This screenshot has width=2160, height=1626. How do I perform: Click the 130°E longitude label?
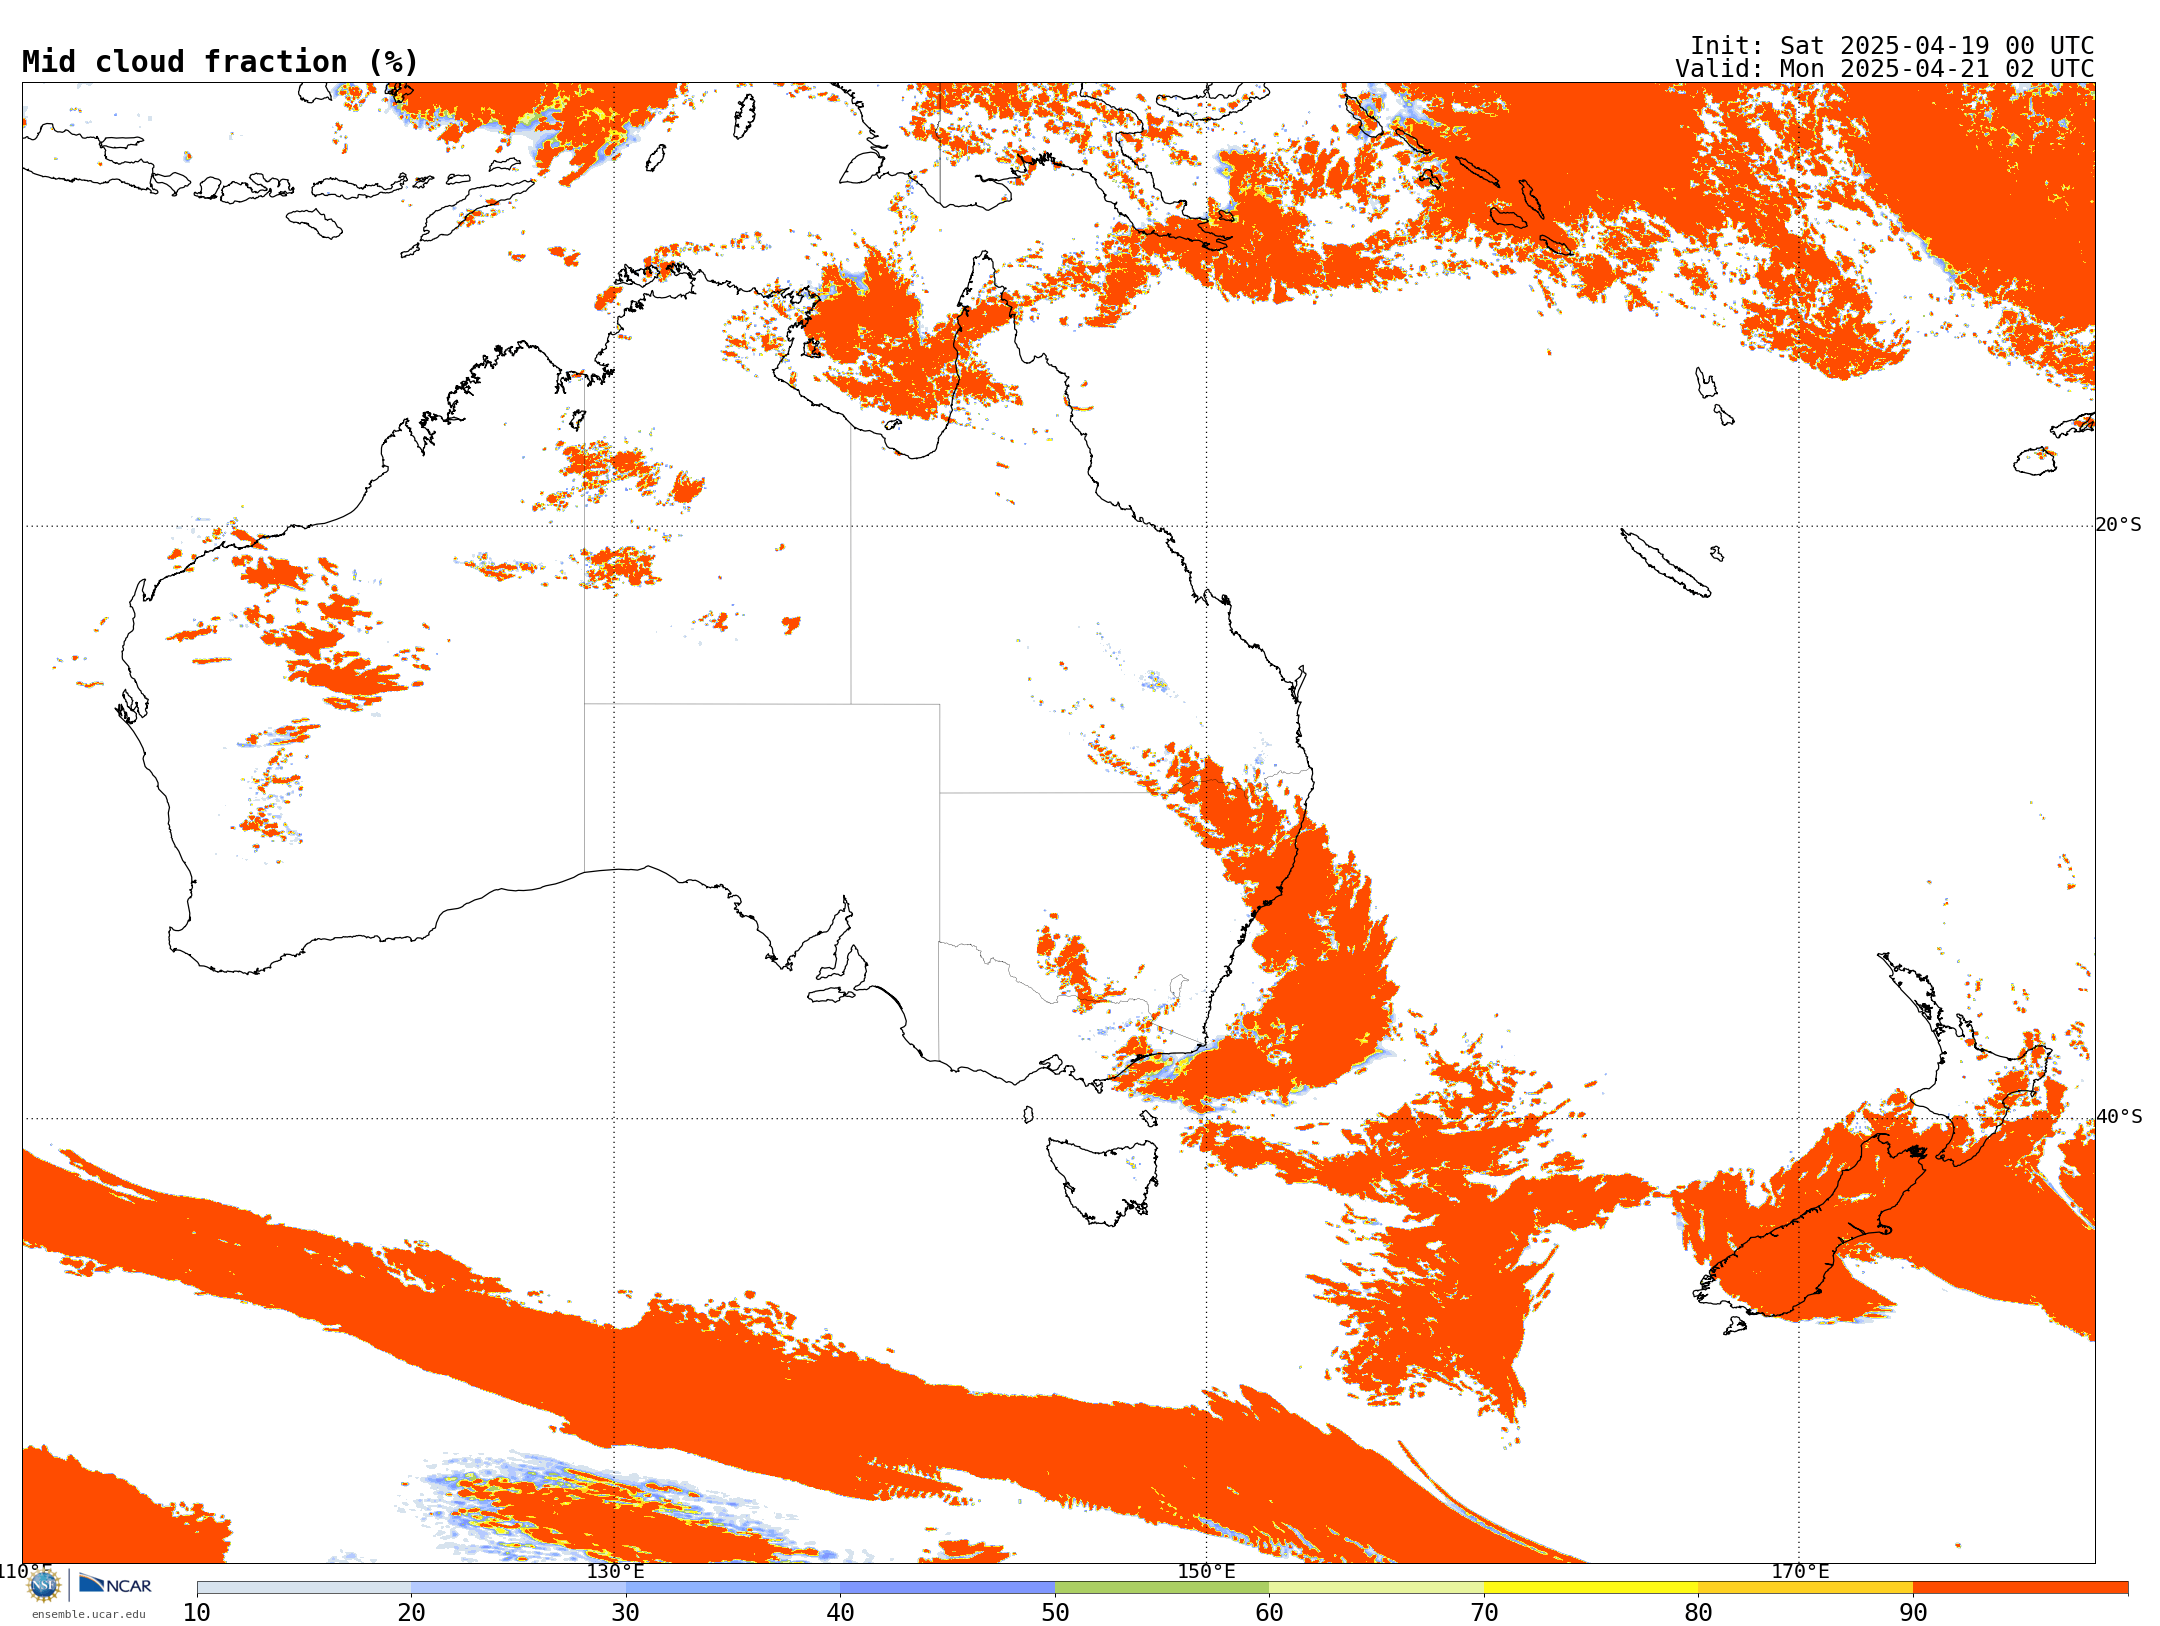click(615, 1572)
